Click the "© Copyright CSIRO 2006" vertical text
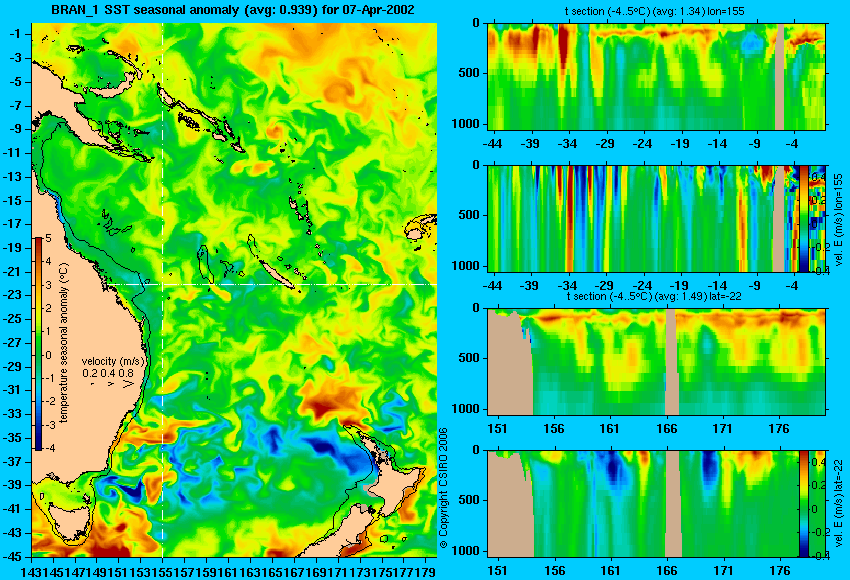Image resolution: width=850 pixels, height=580 pixels. click(444, 489)
